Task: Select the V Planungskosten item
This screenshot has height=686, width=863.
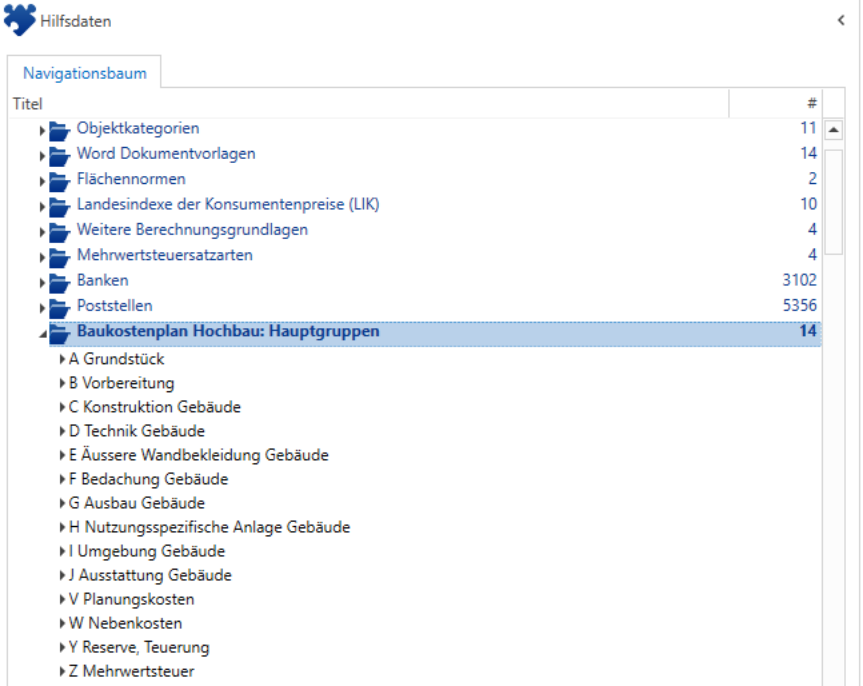Action: [131, 600]
